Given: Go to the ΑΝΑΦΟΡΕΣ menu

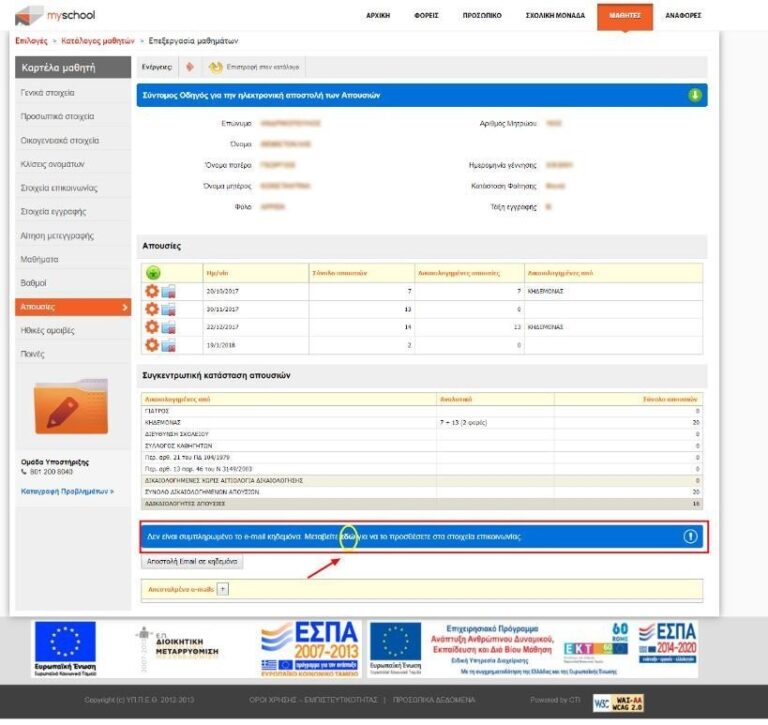Looking at the screenshot, I should click(x=683, y=16).
